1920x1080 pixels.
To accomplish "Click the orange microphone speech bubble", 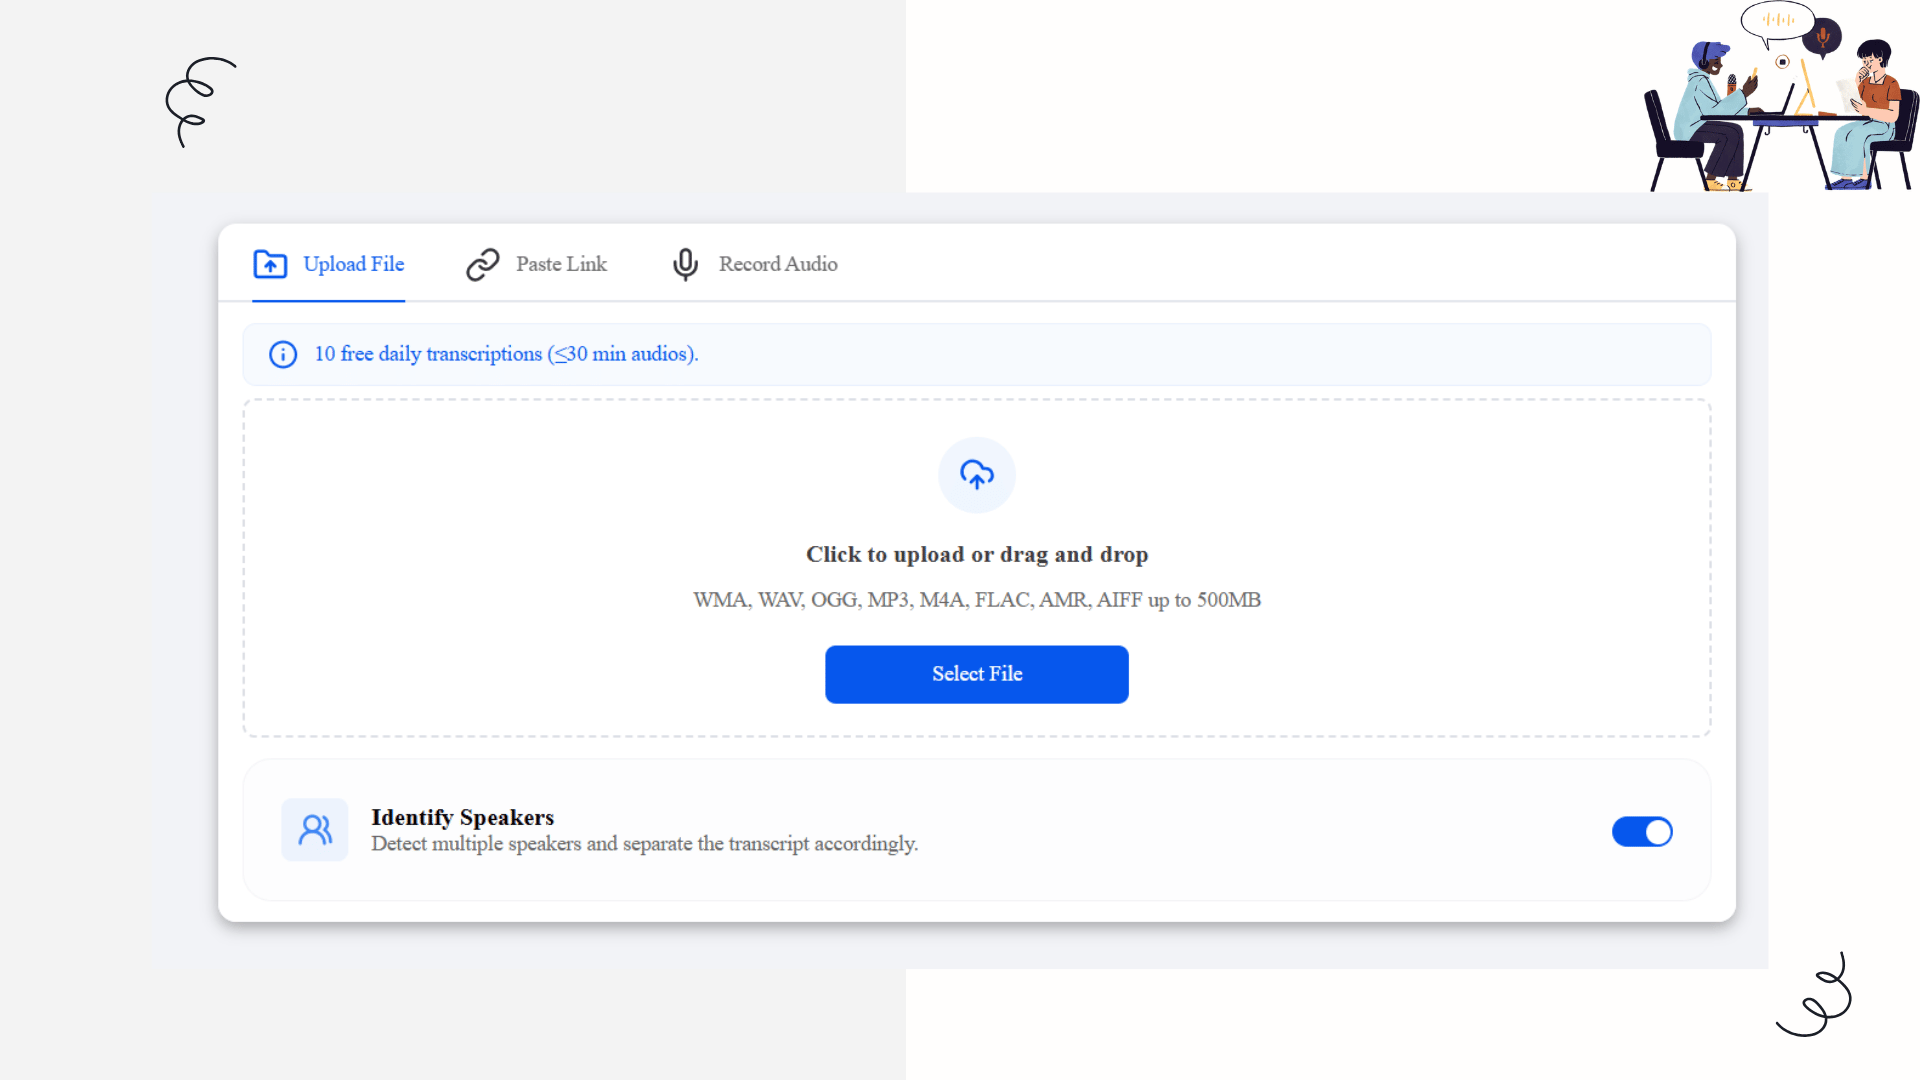I will click(1823, 37).
